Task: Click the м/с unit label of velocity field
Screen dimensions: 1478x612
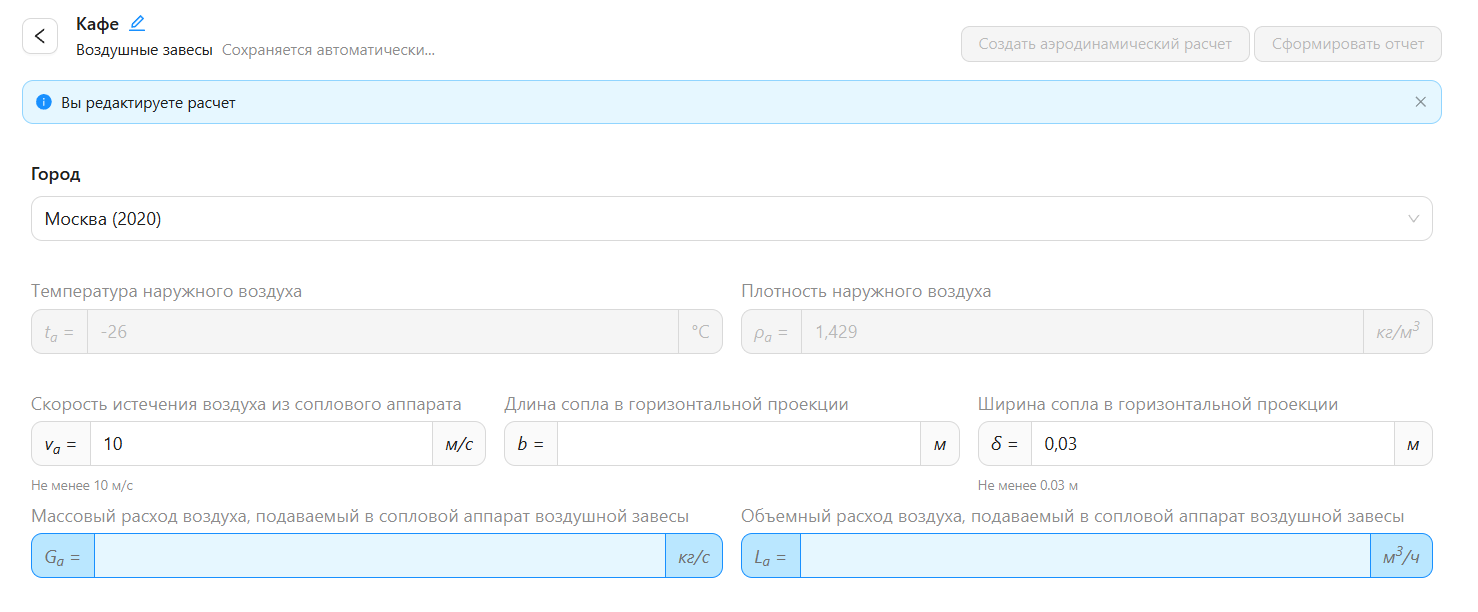Action: coord(459,444)
